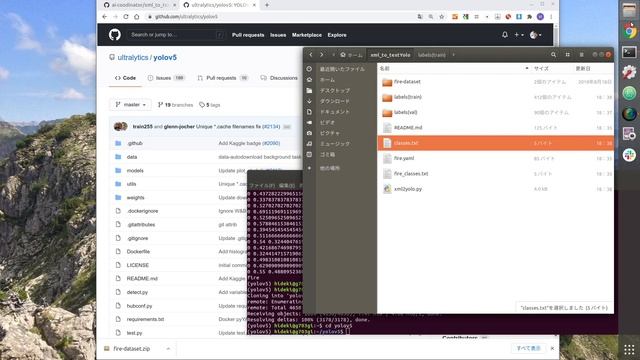
Task: Select the classes.txt file row
Action: pos(496,143)
